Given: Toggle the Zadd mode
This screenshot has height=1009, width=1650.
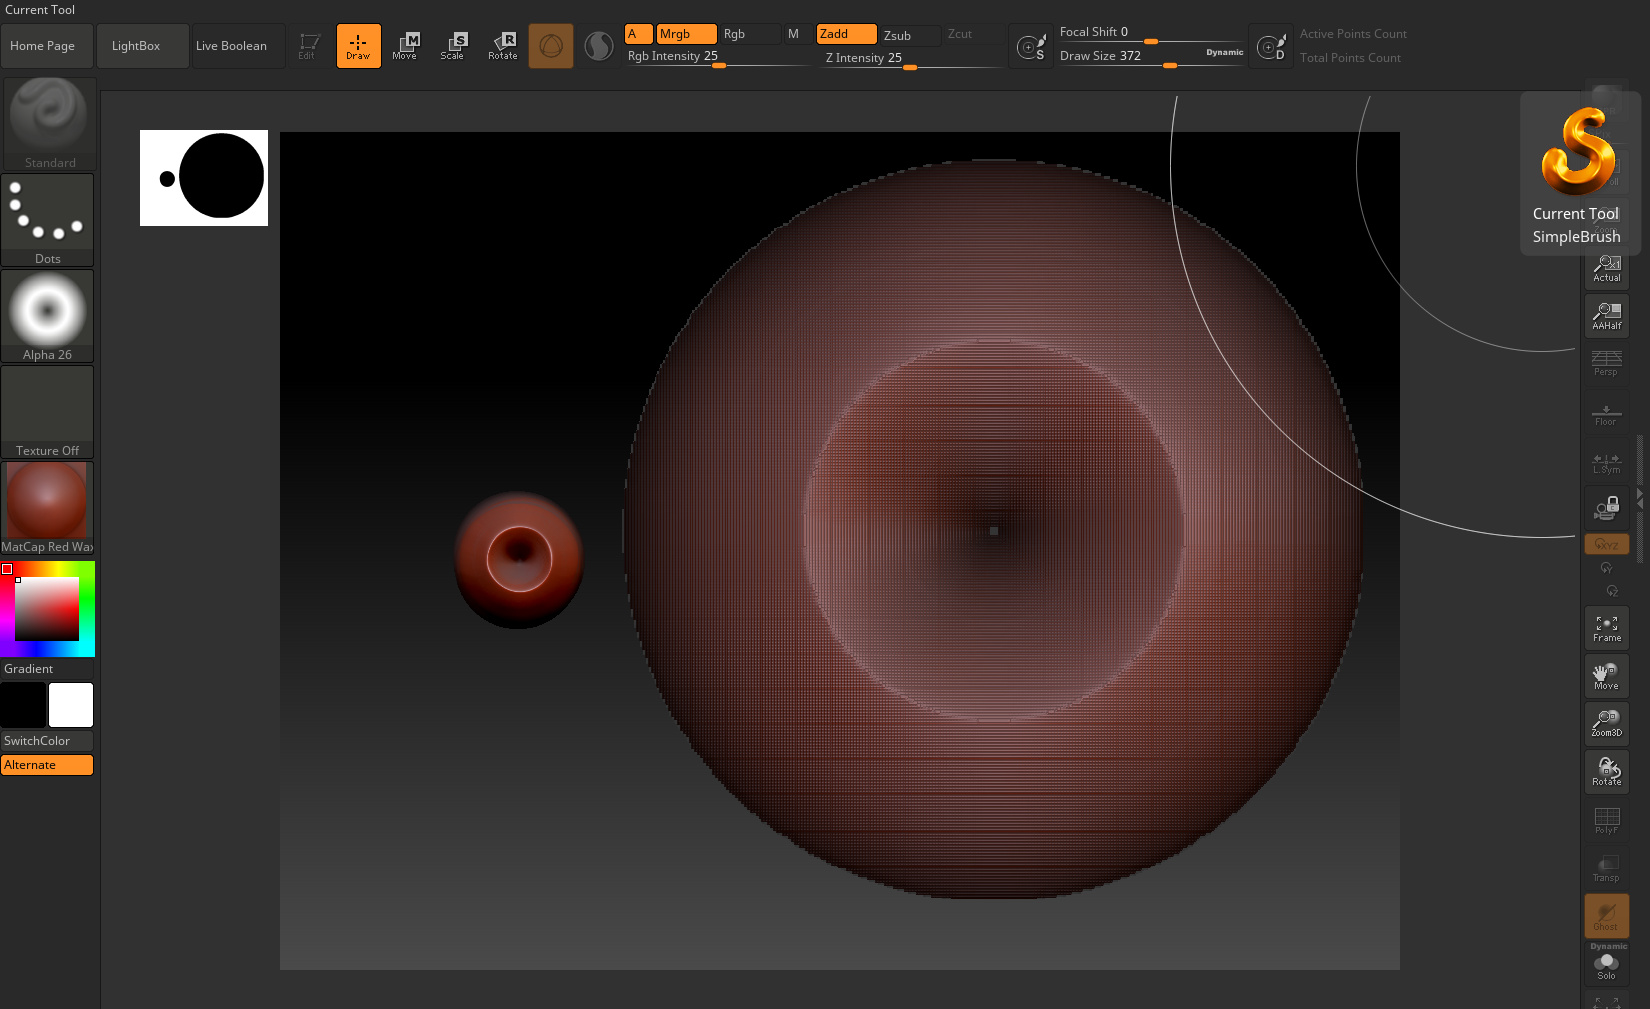Looking at the screenshot, I should [x=846, y=34].
